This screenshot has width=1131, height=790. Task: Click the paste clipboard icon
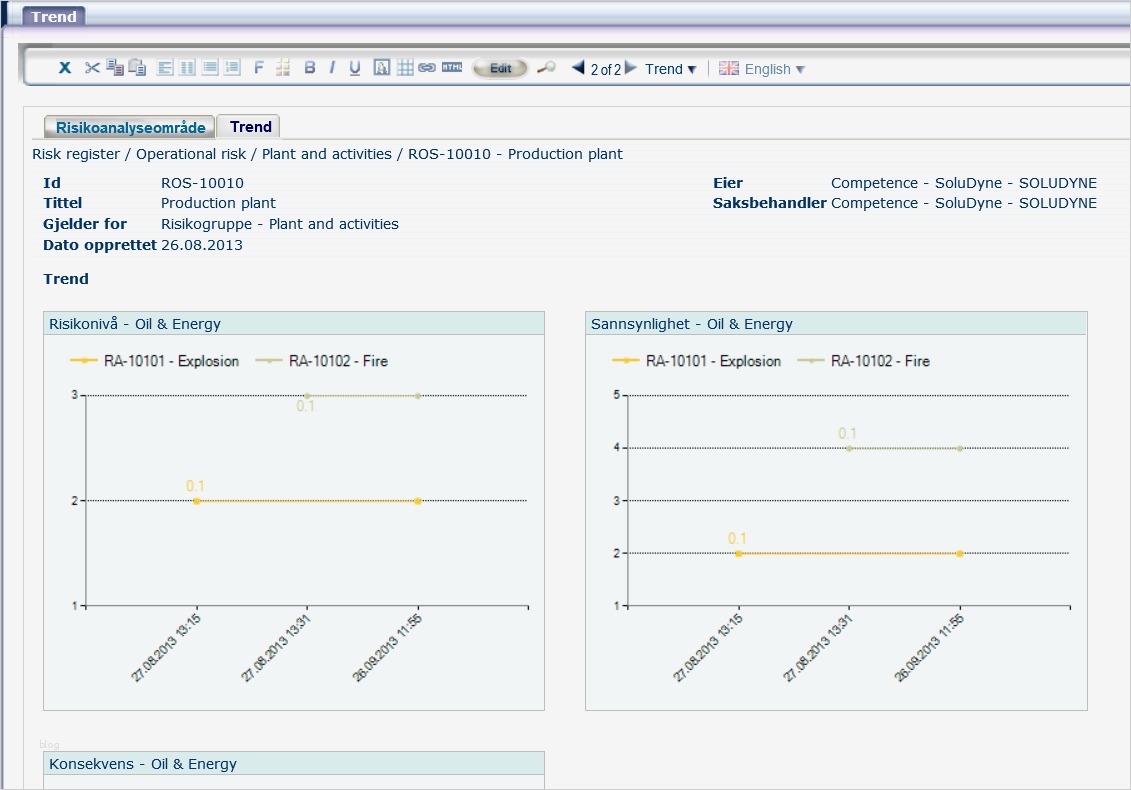click(x=137, y=68)
